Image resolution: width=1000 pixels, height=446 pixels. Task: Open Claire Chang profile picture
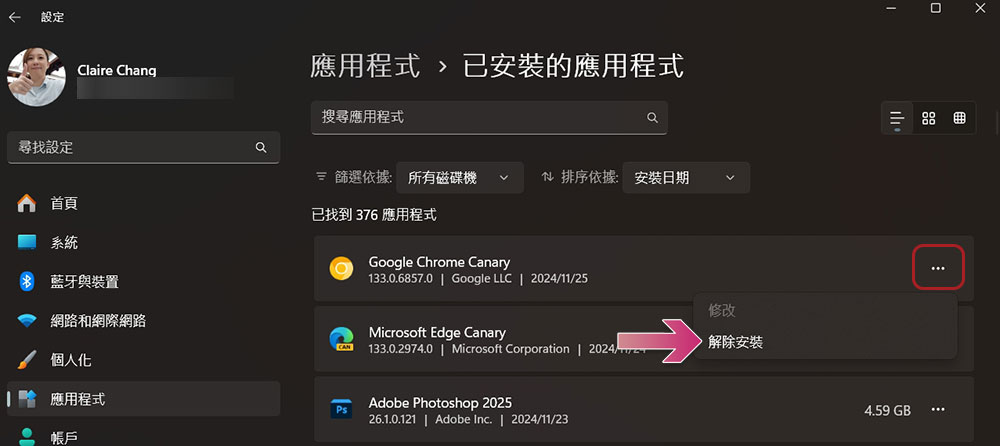pos(36,77)
